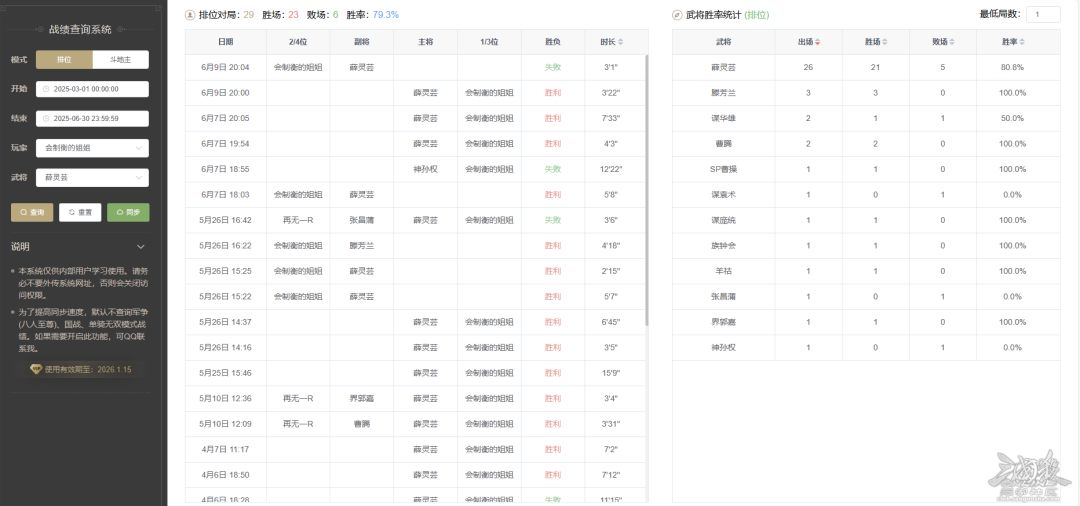The image size is (1080, 506).
Task: Switch mode to 斗地主
Action: pyautogui.click(x=121, y=60)
